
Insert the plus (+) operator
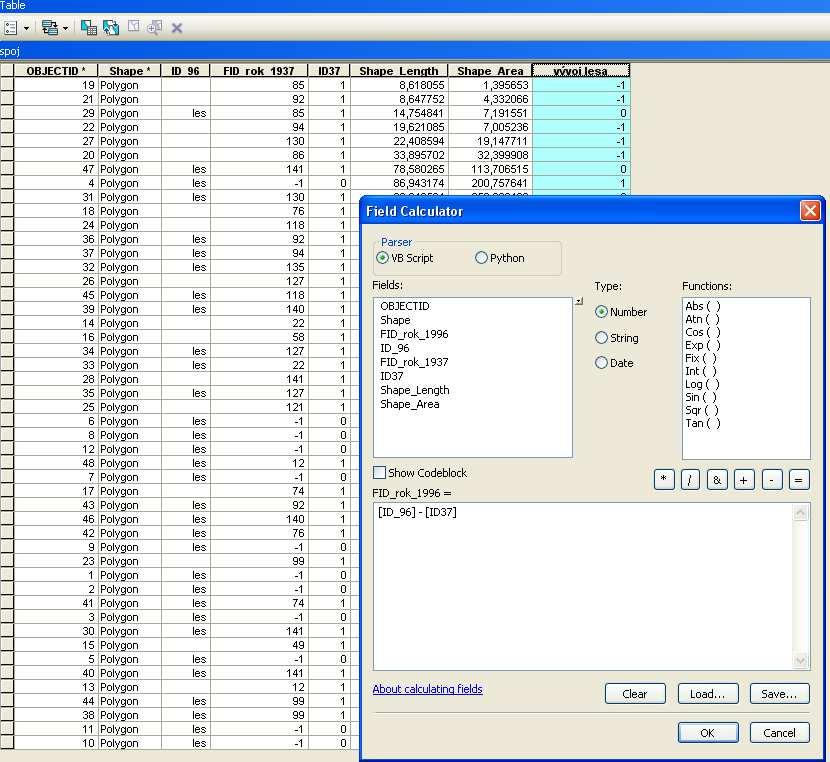(744, 480)
